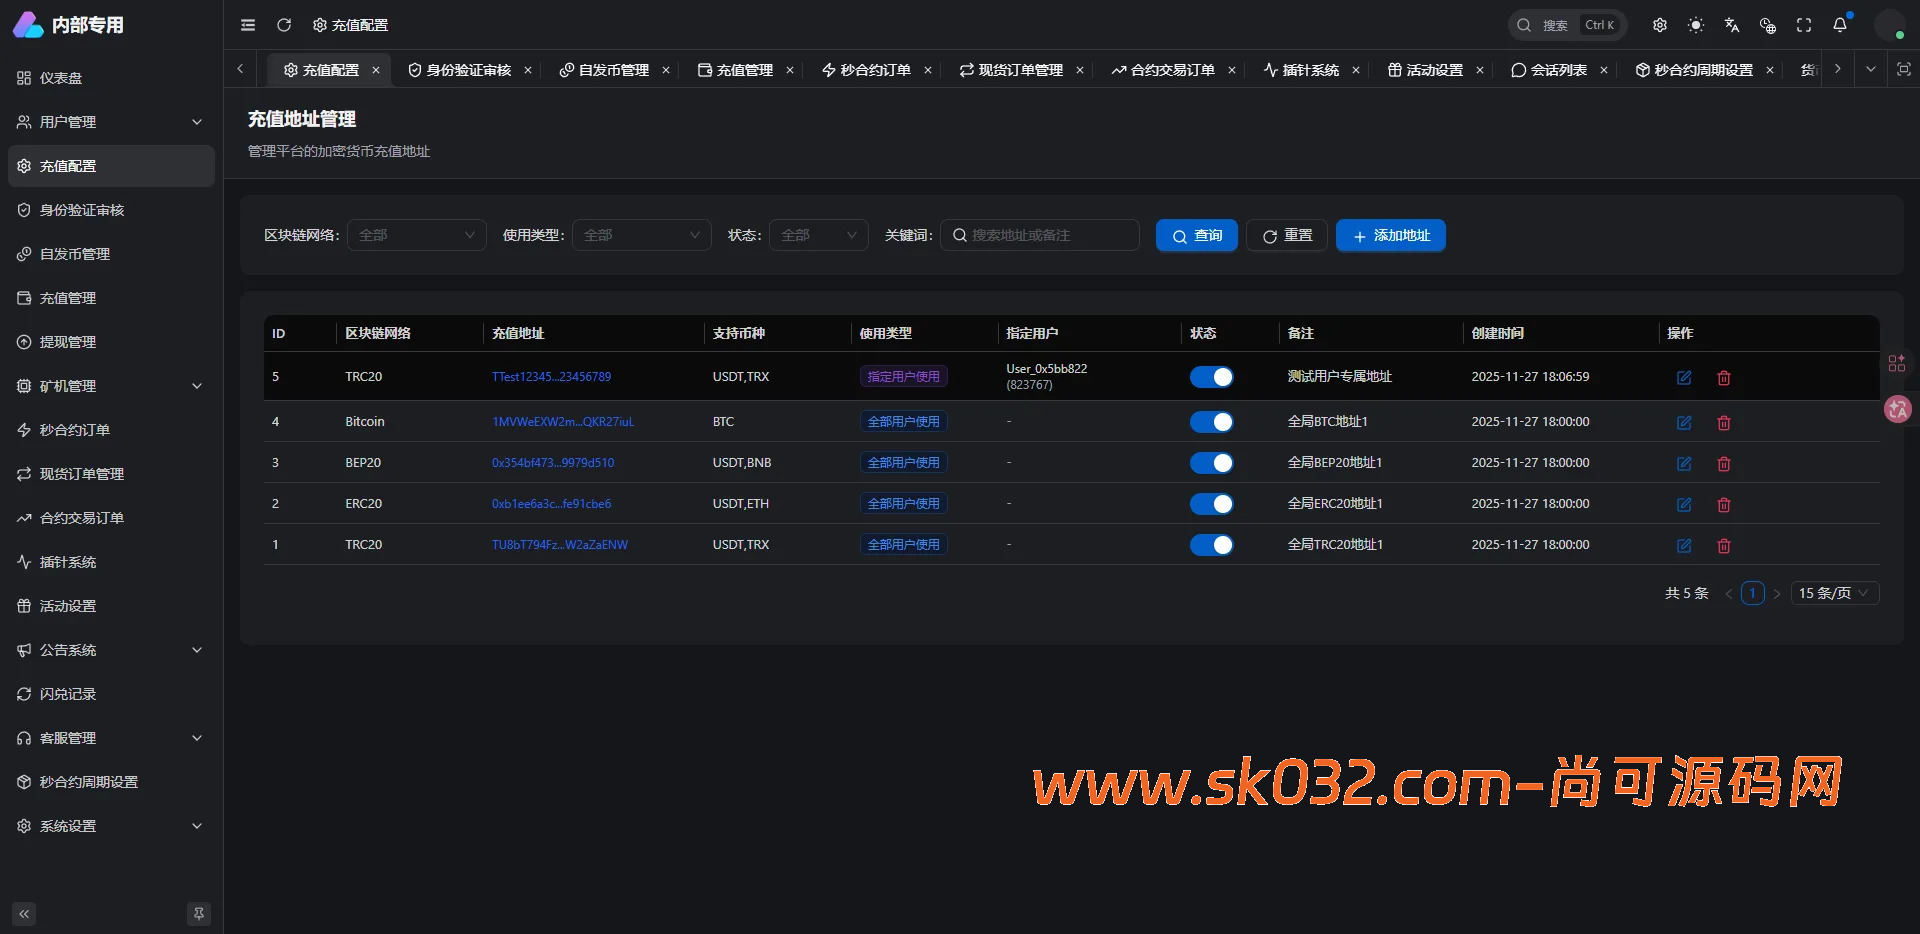Open 闪兑记录 in the sidebar
1920x934 pixels.
tap(67, 693)
